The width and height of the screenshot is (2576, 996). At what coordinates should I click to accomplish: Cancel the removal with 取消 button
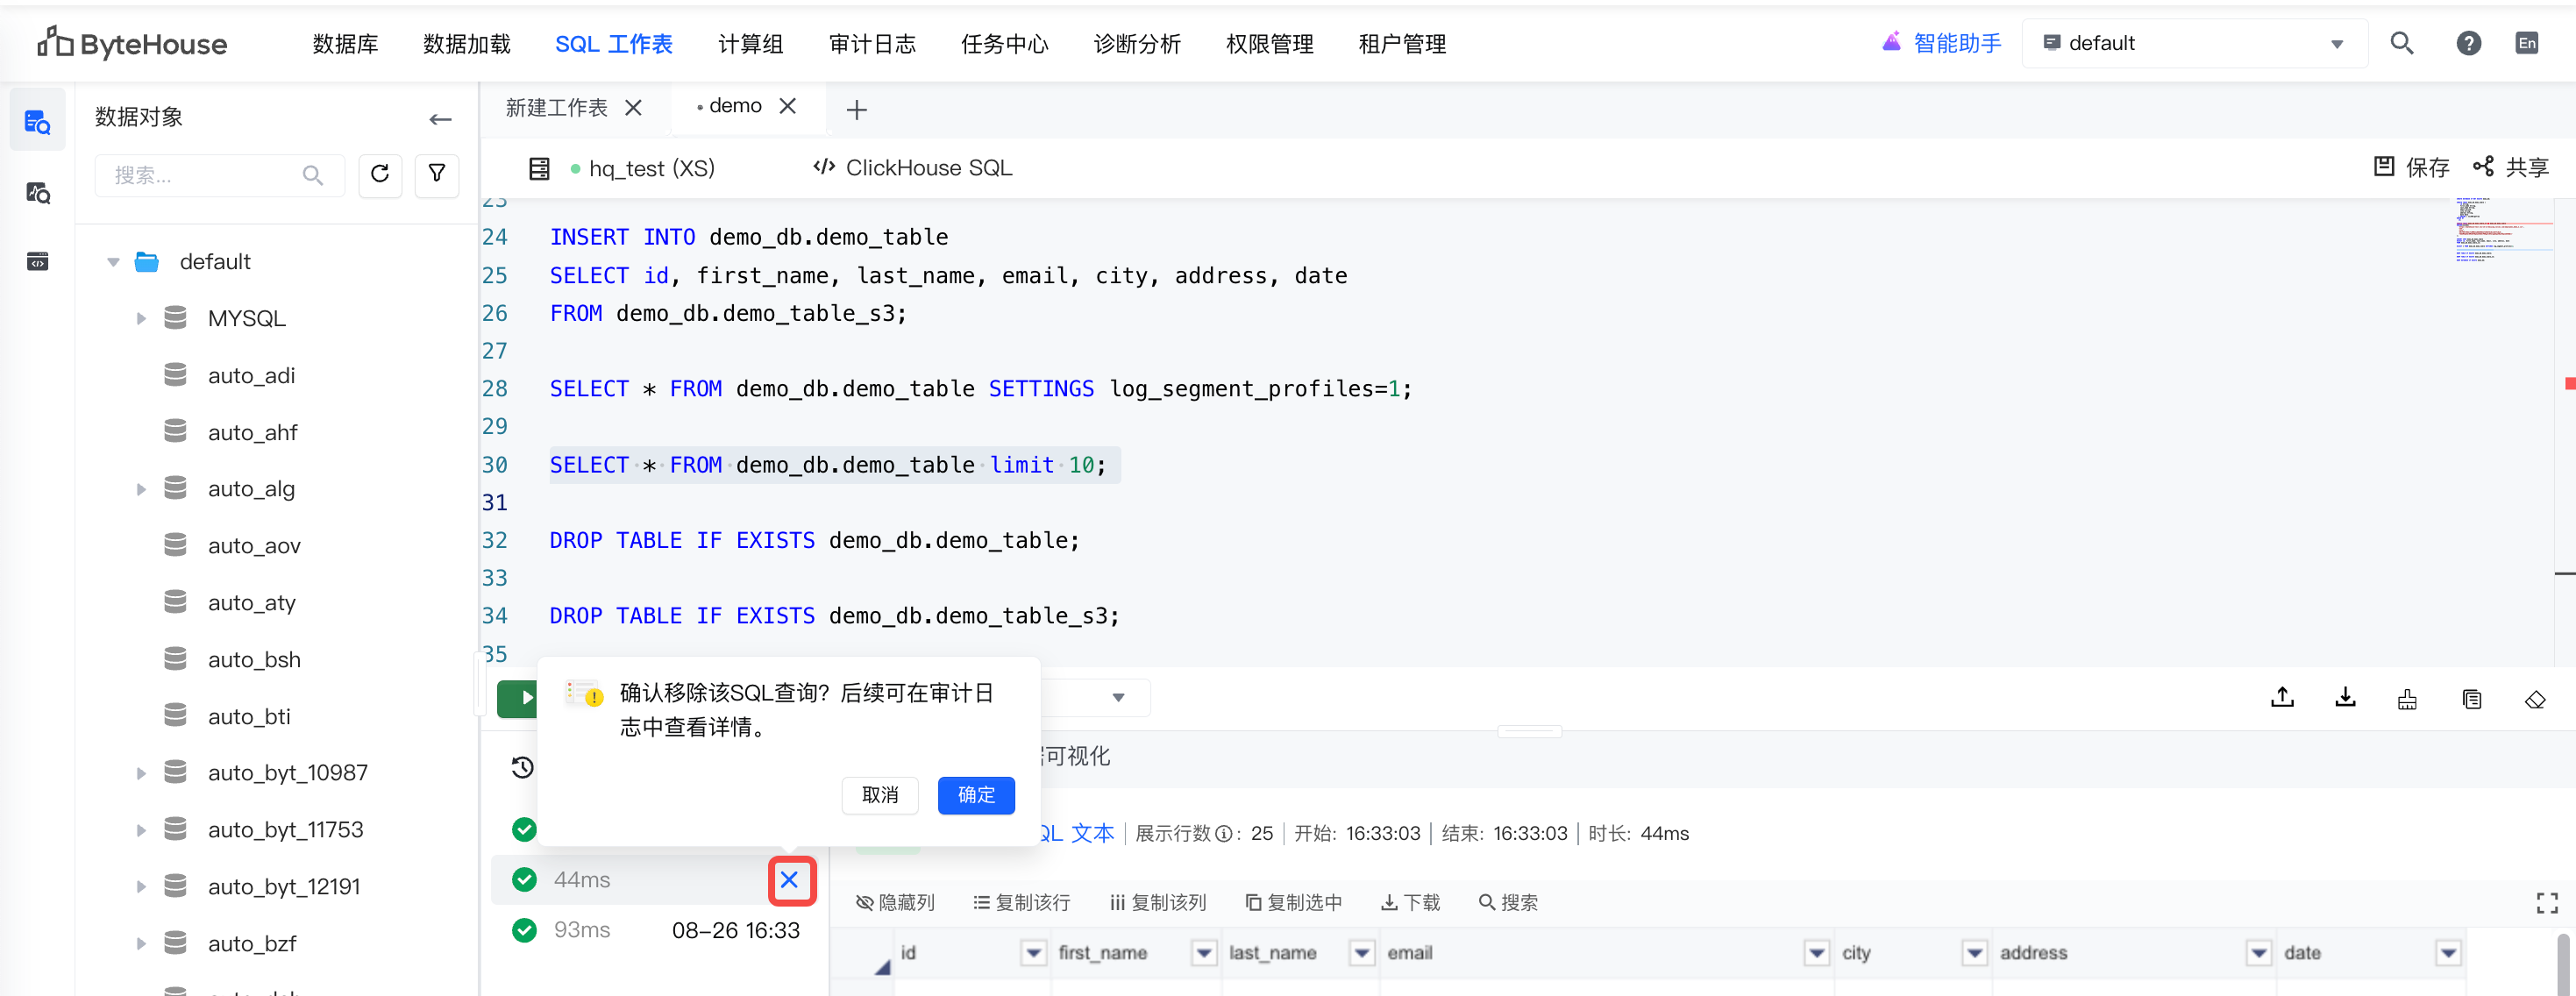coord(880,795)
